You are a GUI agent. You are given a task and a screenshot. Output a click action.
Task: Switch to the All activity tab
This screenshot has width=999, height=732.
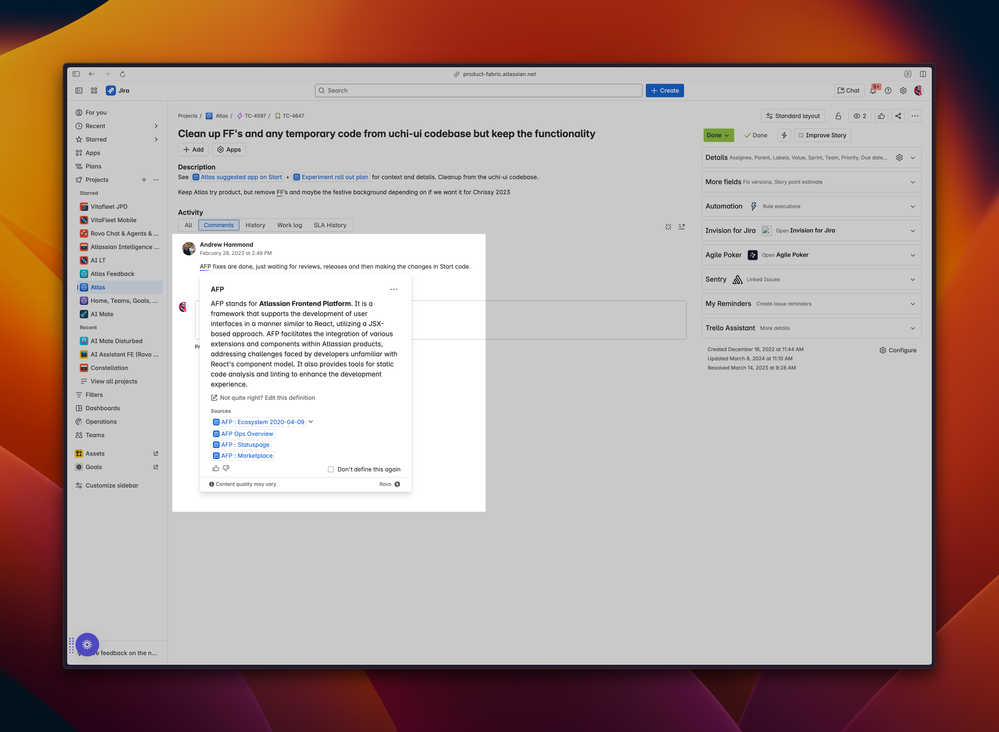(188, 225)
